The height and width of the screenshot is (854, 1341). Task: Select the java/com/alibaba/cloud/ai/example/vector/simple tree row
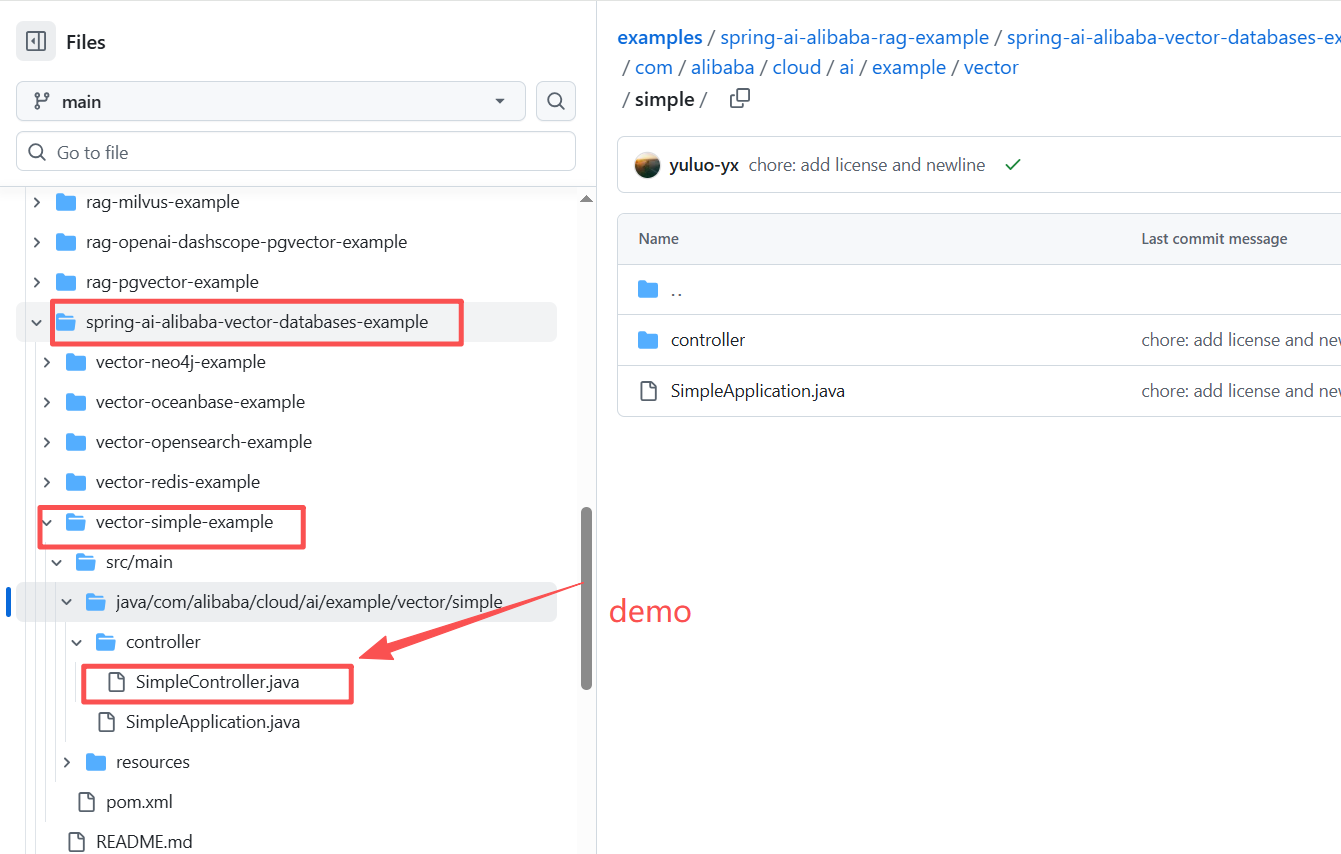coord(286,602)
